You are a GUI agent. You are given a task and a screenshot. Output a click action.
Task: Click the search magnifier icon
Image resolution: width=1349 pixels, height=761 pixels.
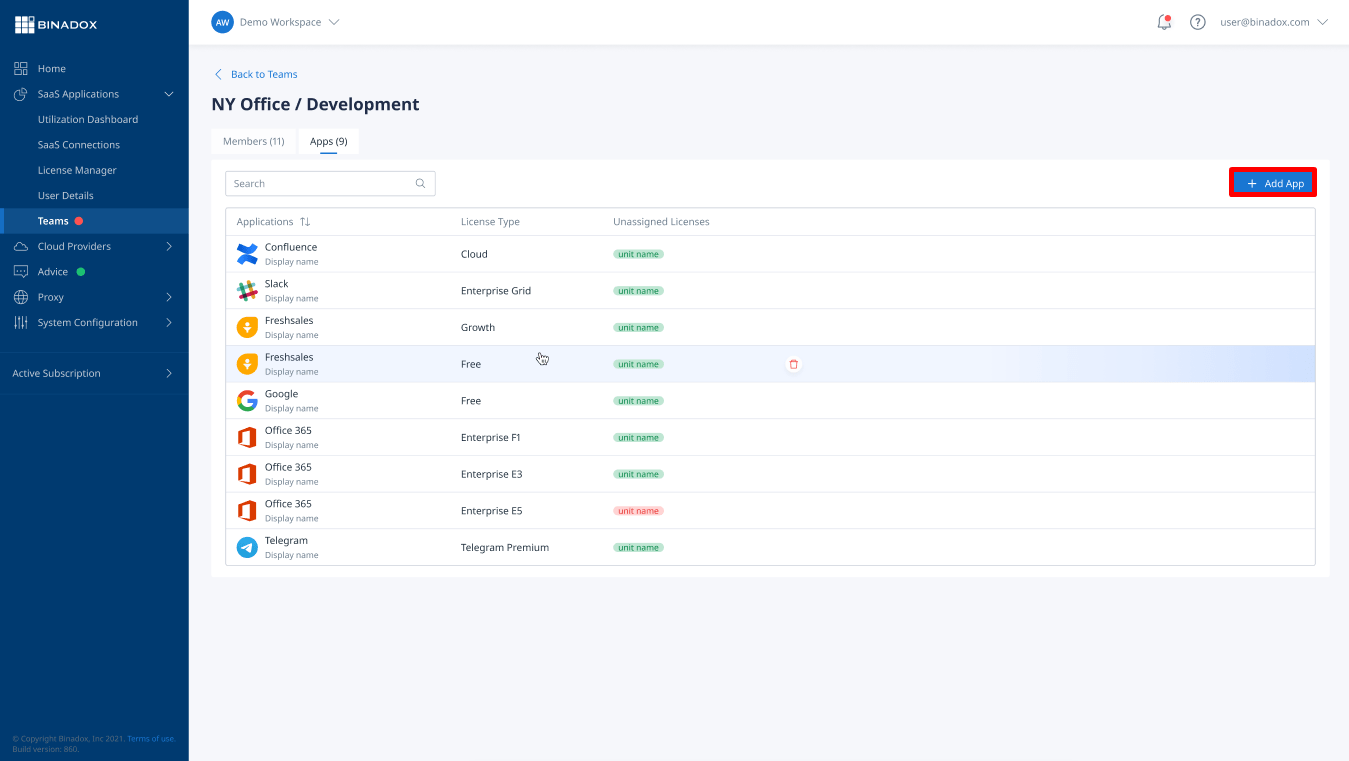[x=421, y=183]
